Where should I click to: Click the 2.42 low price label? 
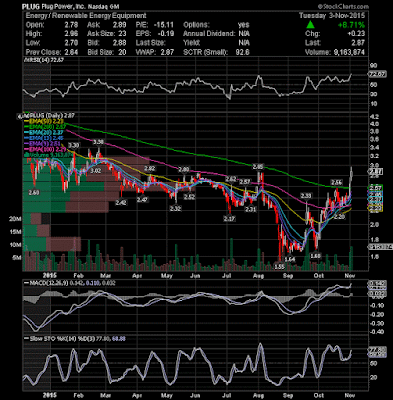[121, 202]
